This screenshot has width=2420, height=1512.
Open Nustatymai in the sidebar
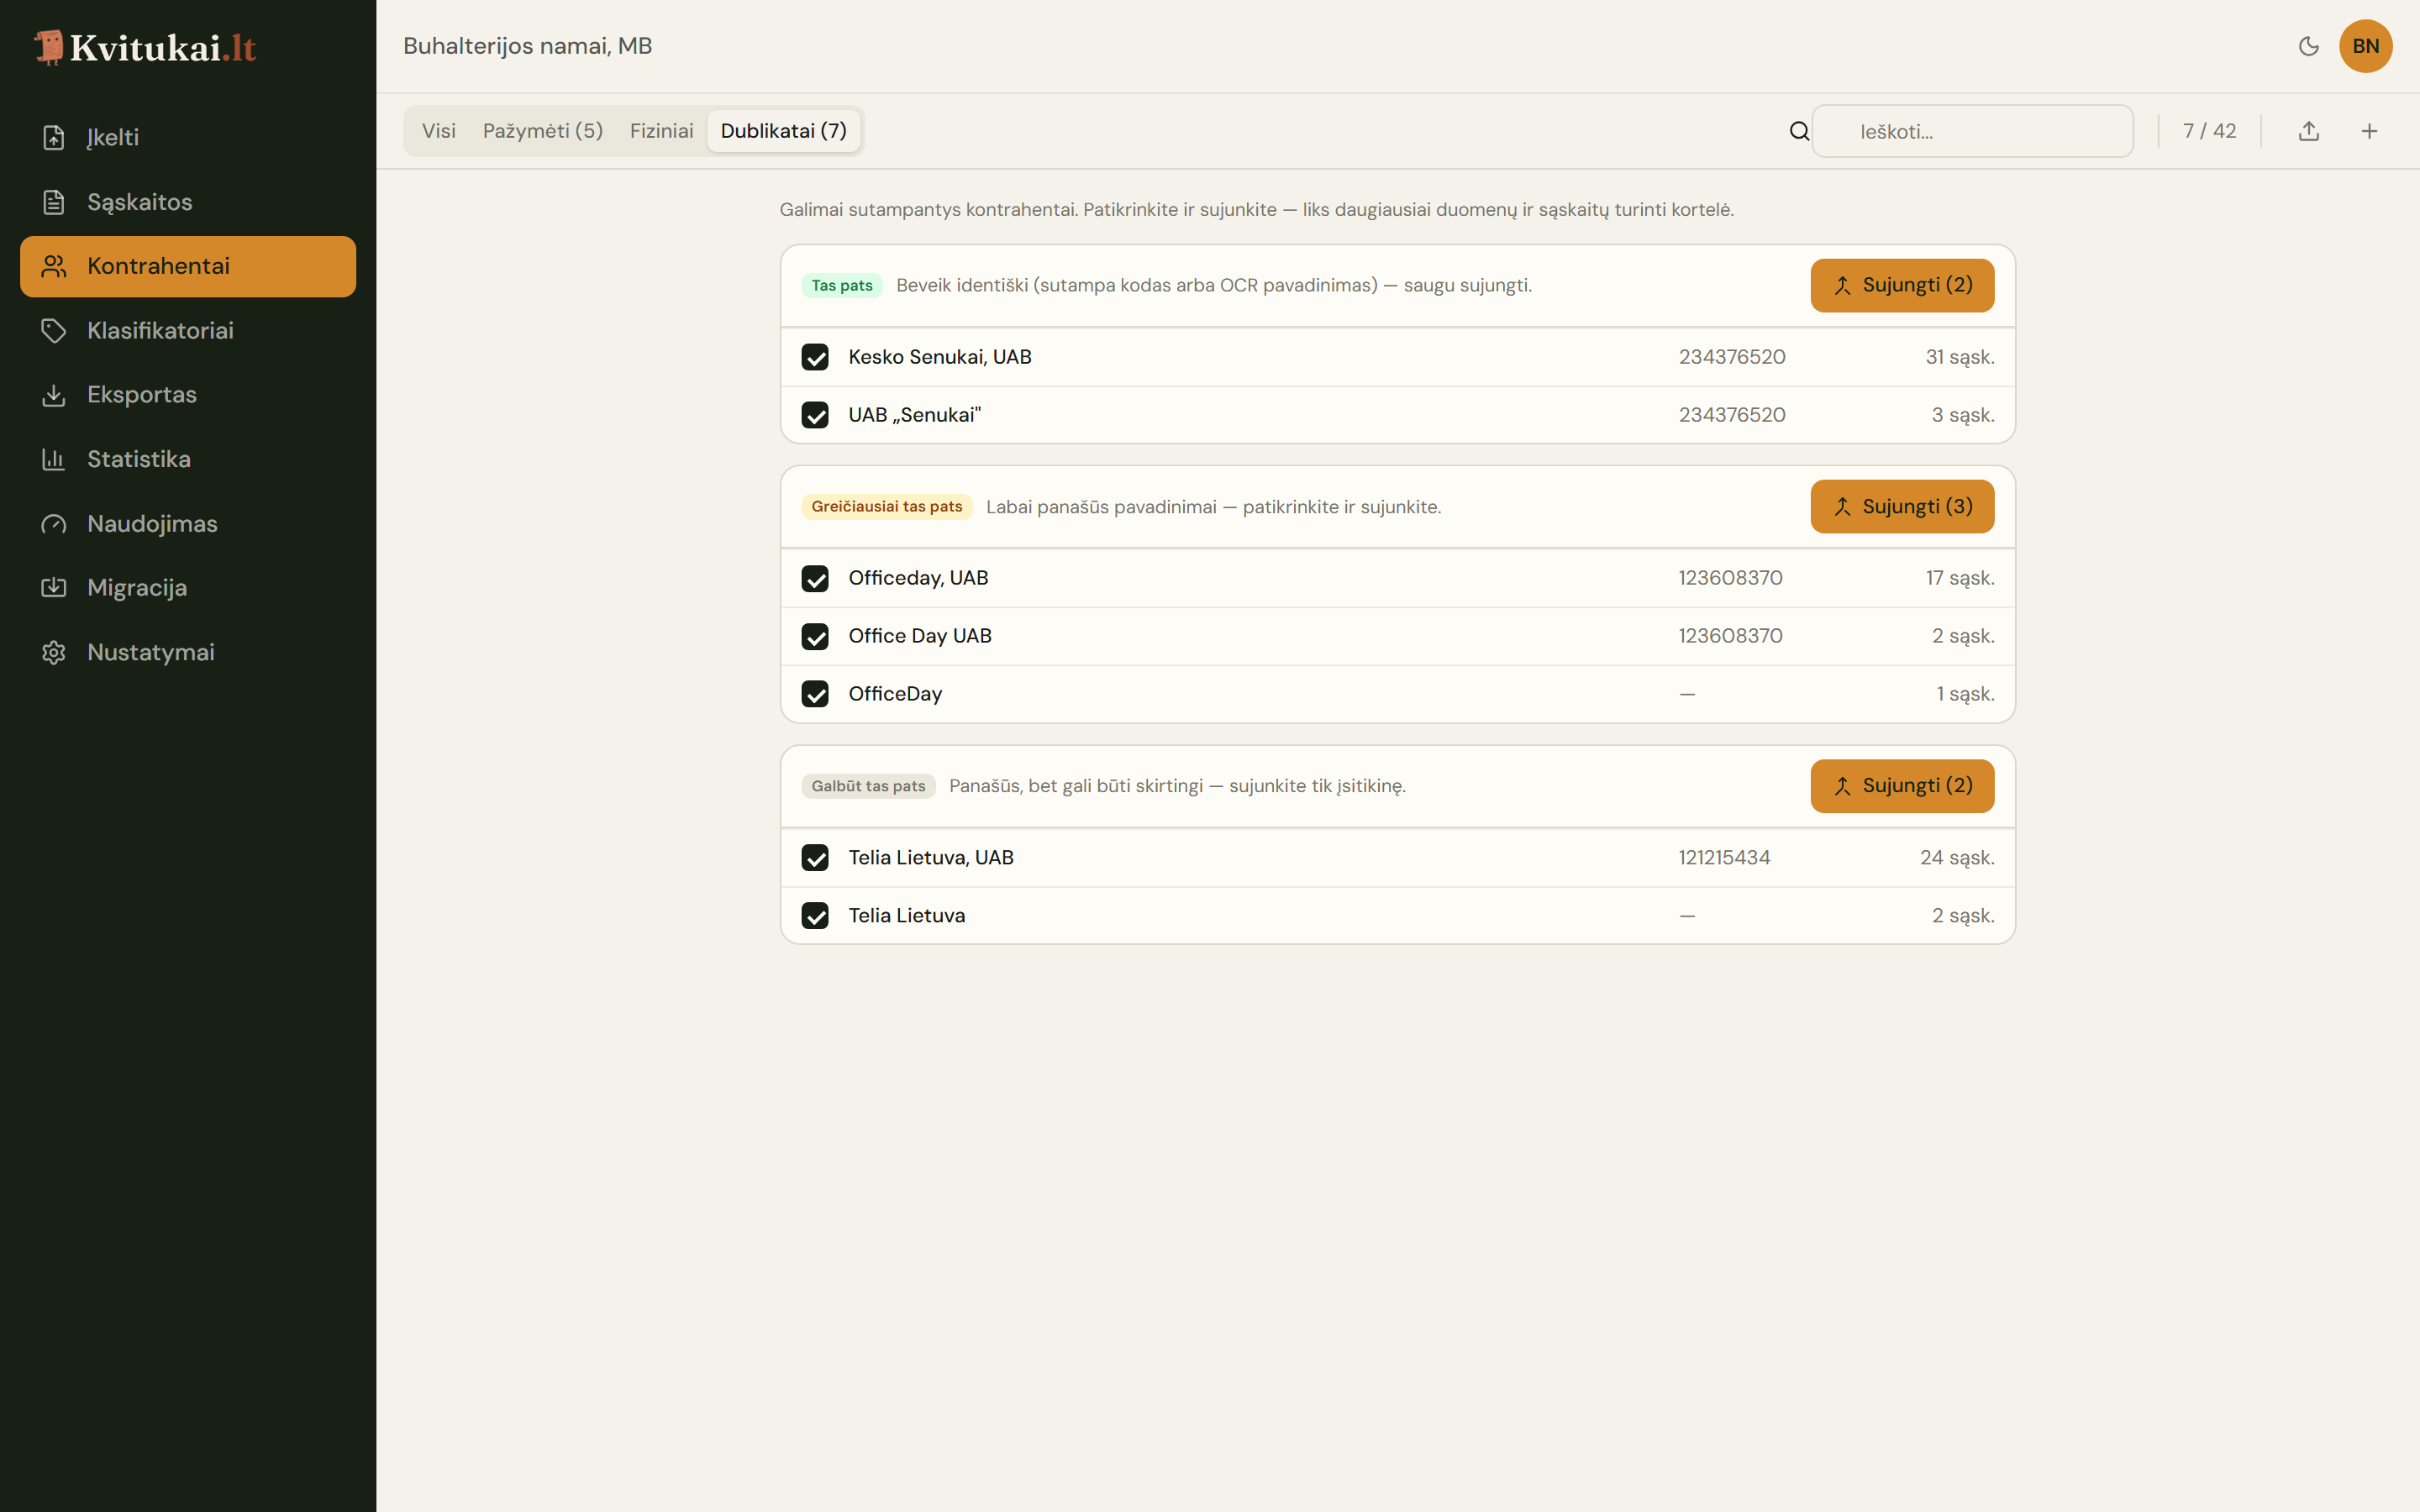188,653
